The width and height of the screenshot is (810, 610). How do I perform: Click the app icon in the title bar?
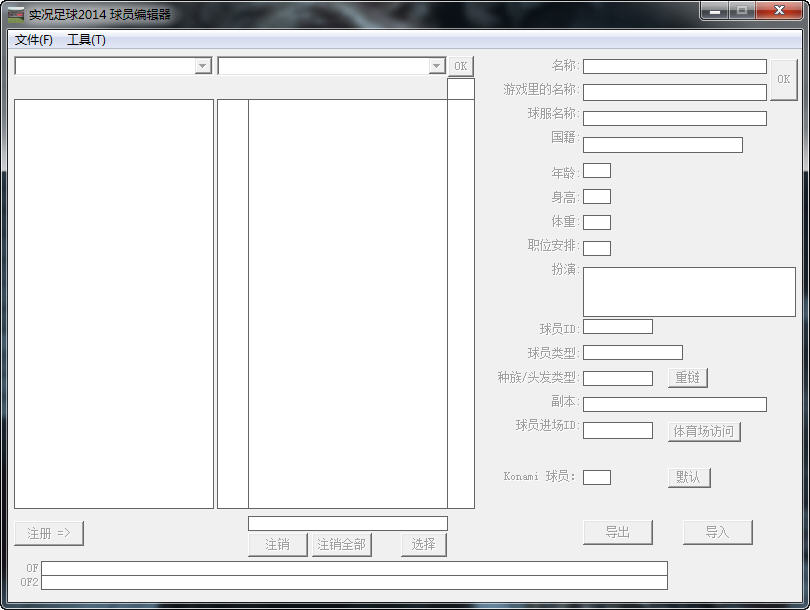(x=16, y=14)
